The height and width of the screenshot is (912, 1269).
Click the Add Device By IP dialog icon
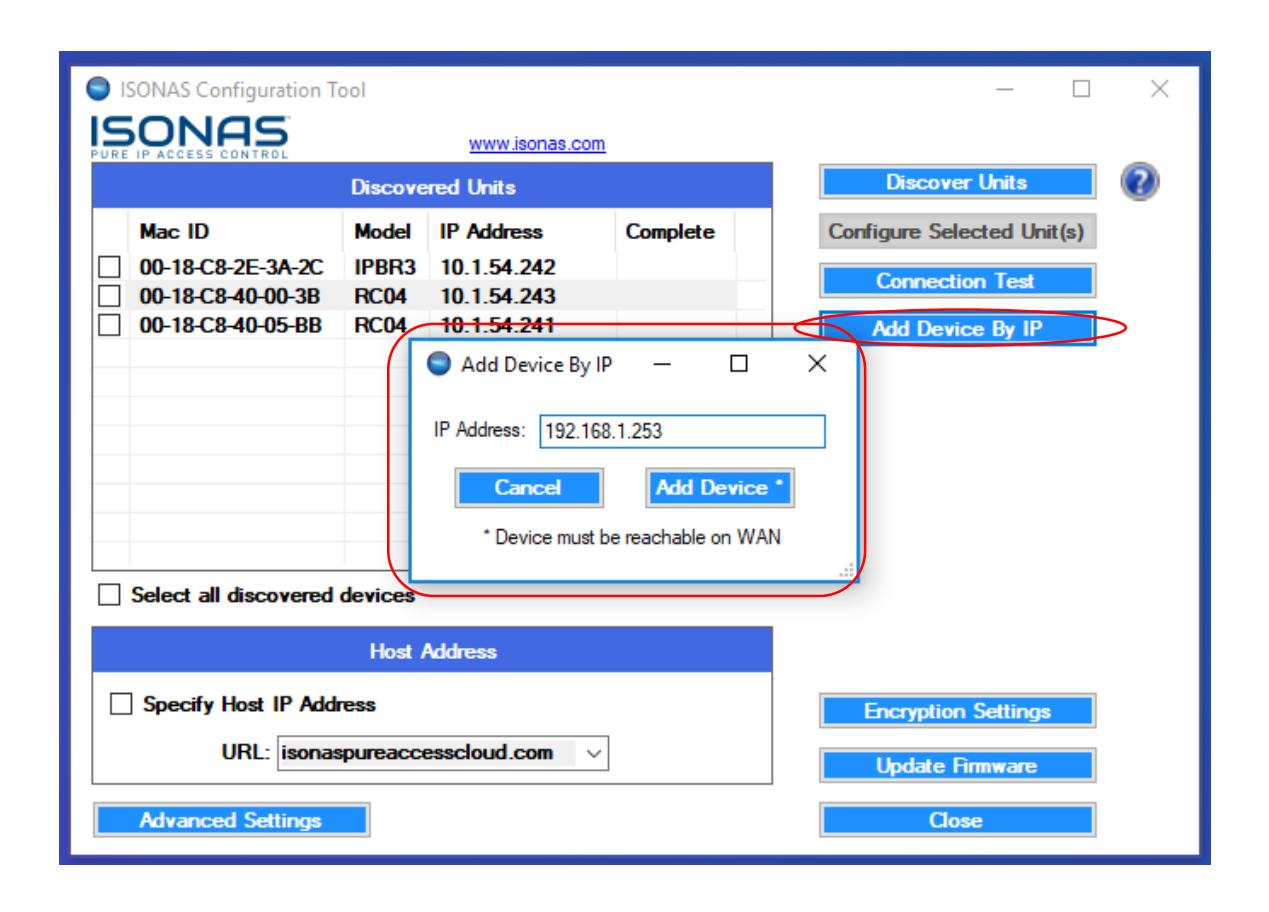pyautogui.click(x=439, y=364)
